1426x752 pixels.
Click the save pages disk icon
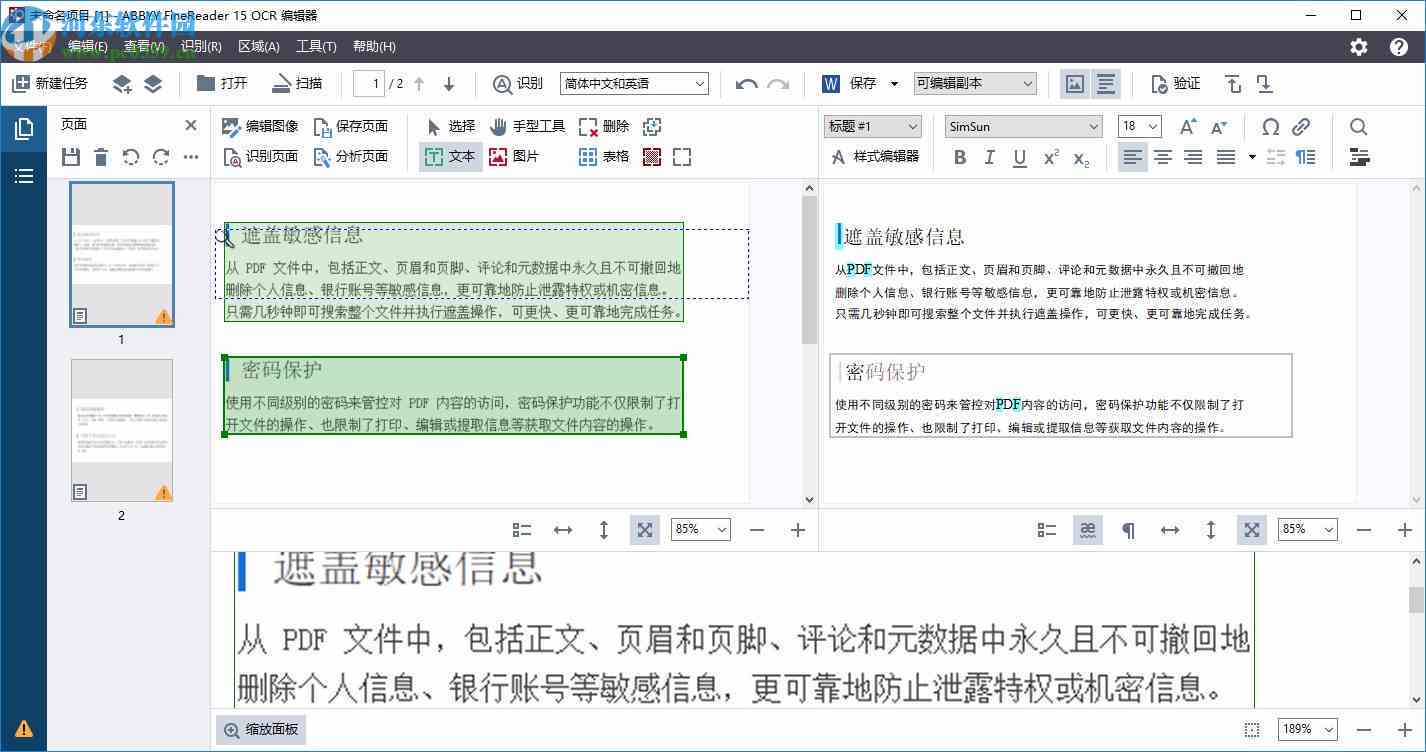[x=70, y=157]
